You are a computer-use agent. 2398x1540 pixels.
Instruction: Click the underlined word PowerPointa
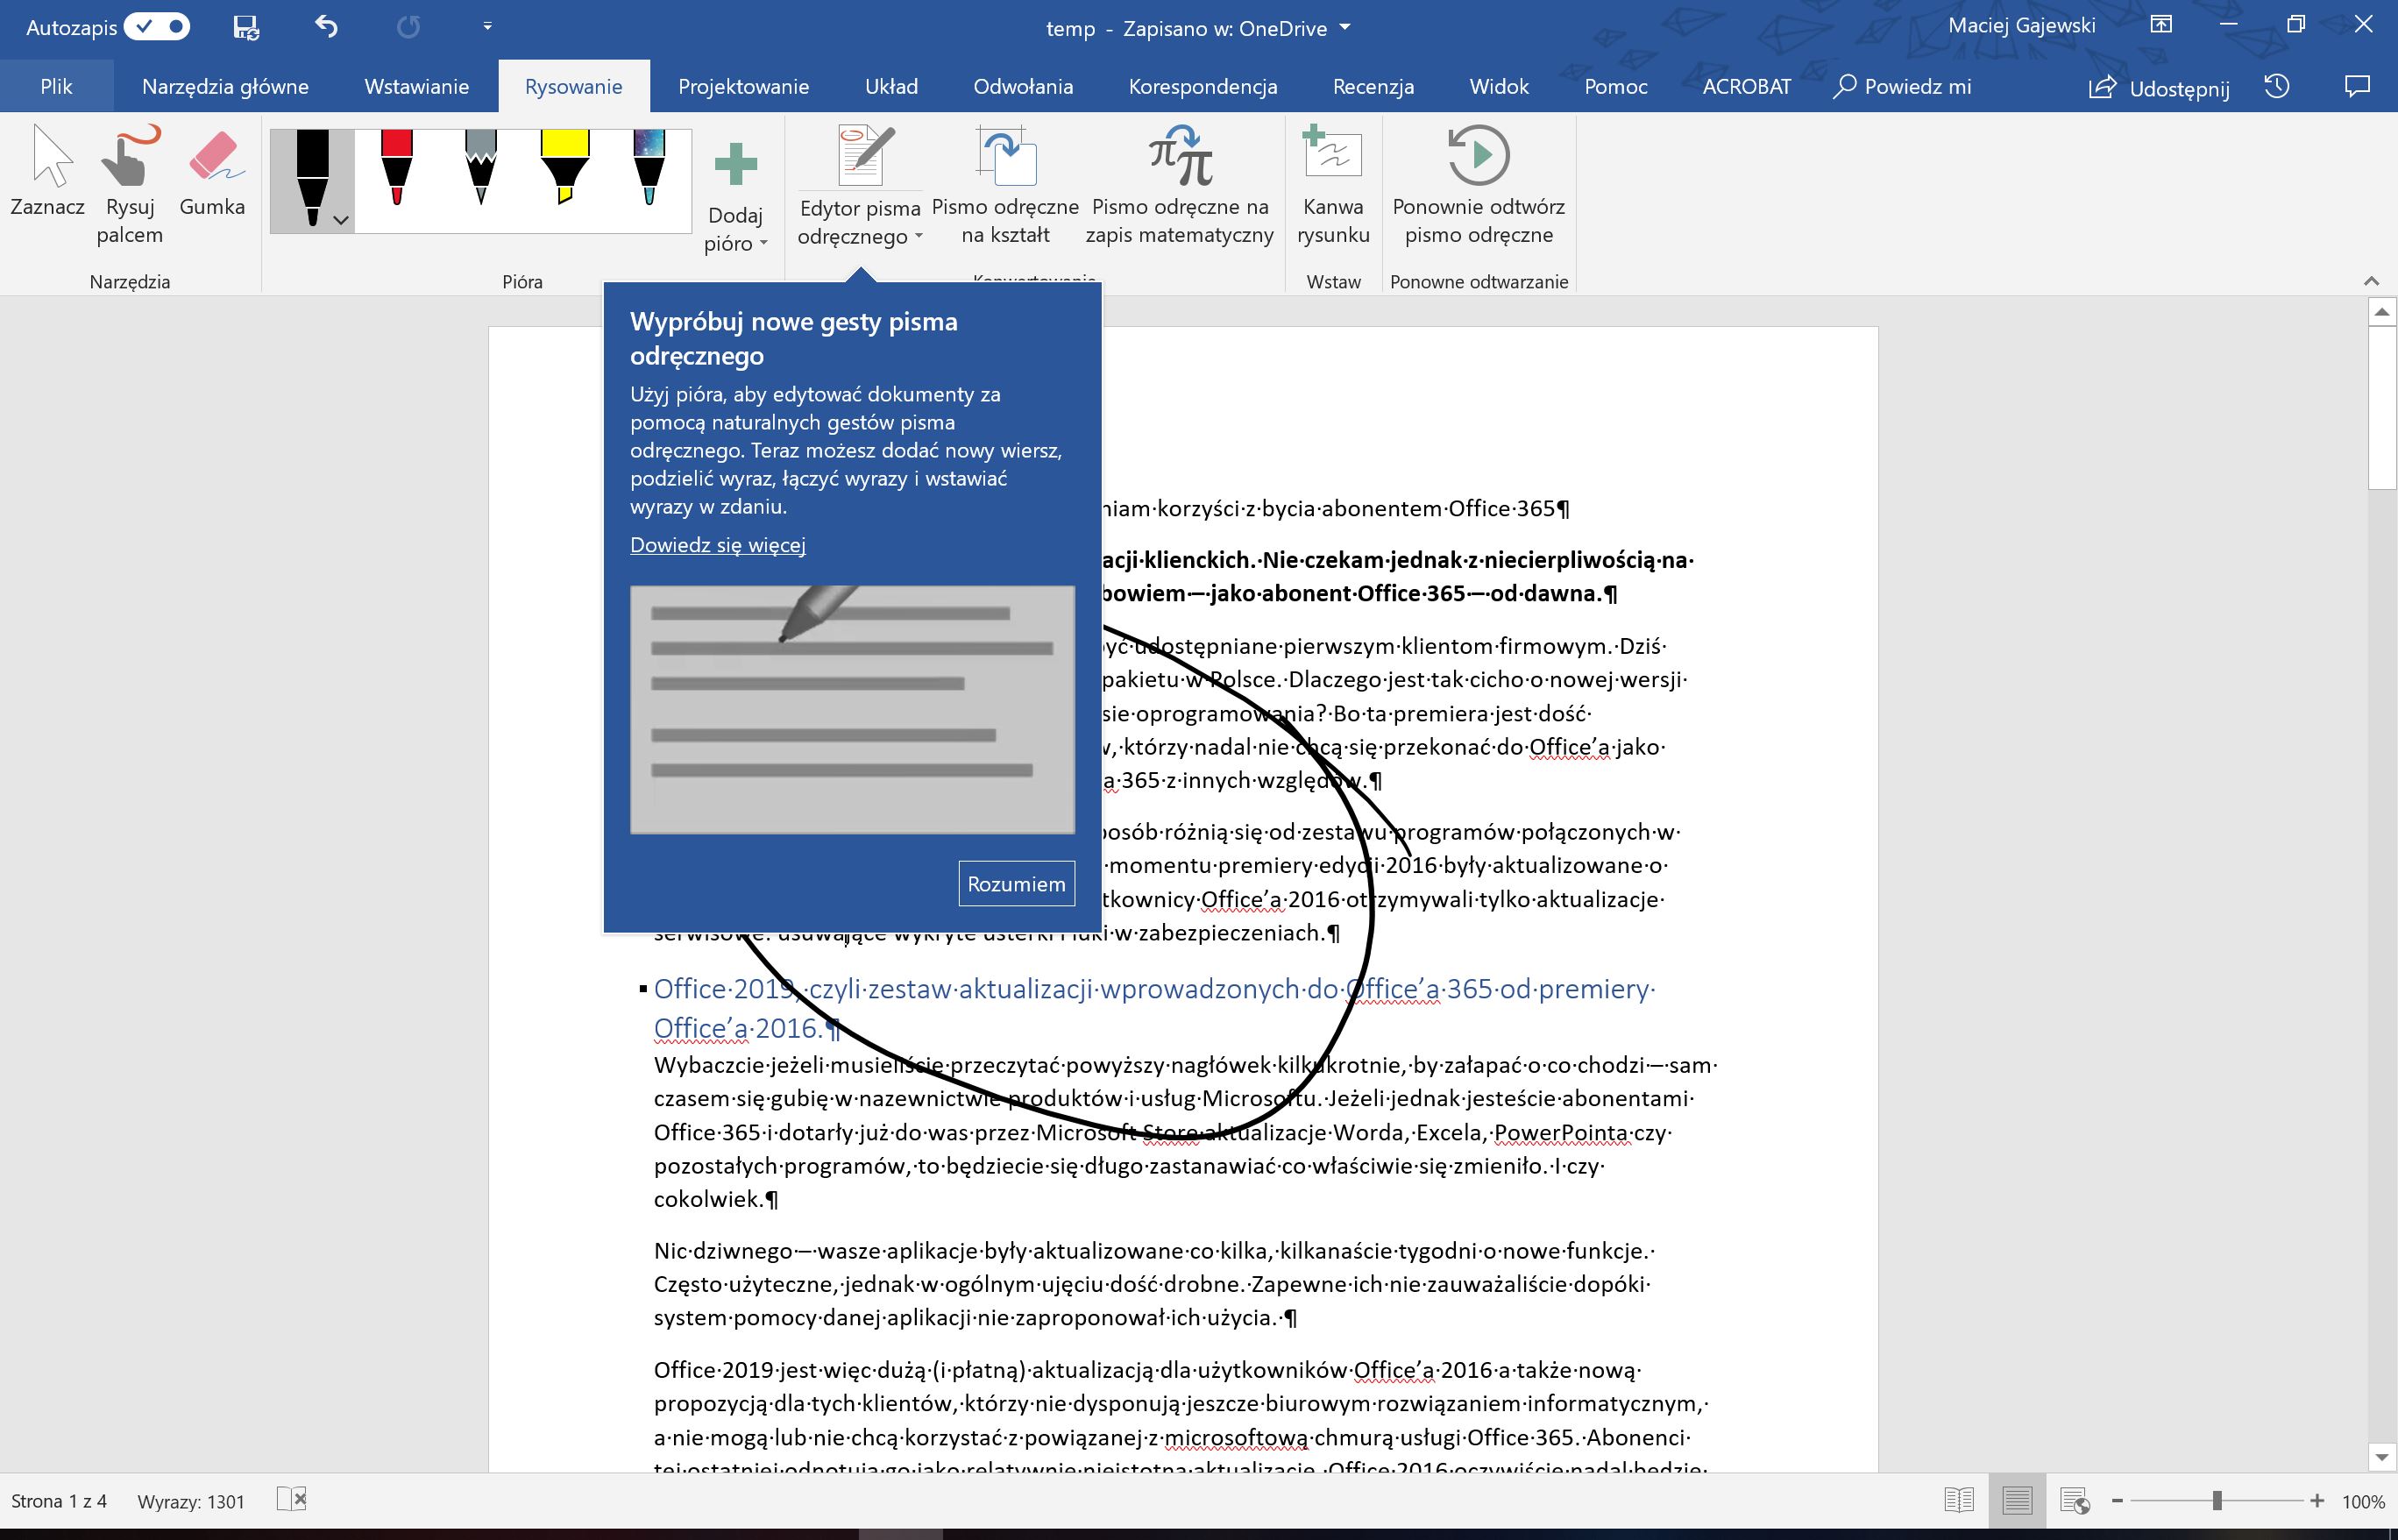click(1560, 1133)
